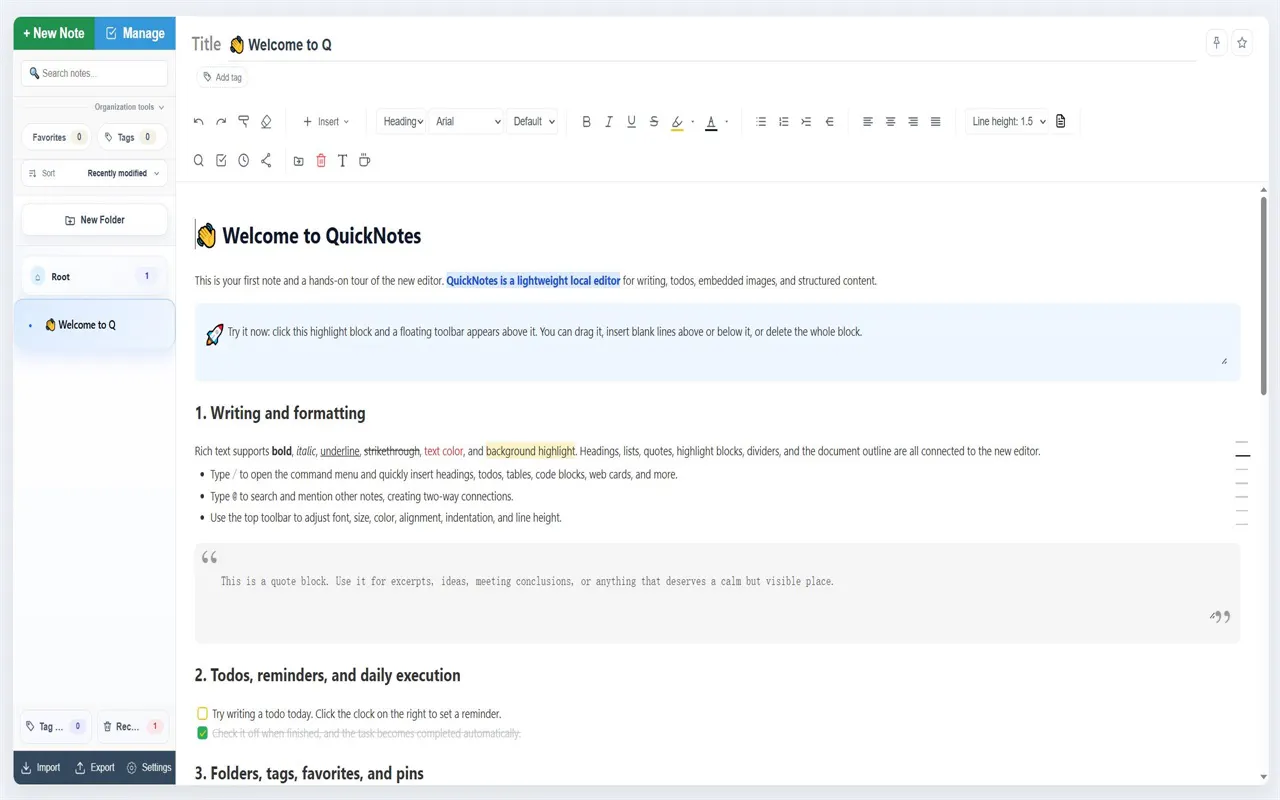The image size is (1280, 800).
Task: Click the note title field
Action: [712, 44]
